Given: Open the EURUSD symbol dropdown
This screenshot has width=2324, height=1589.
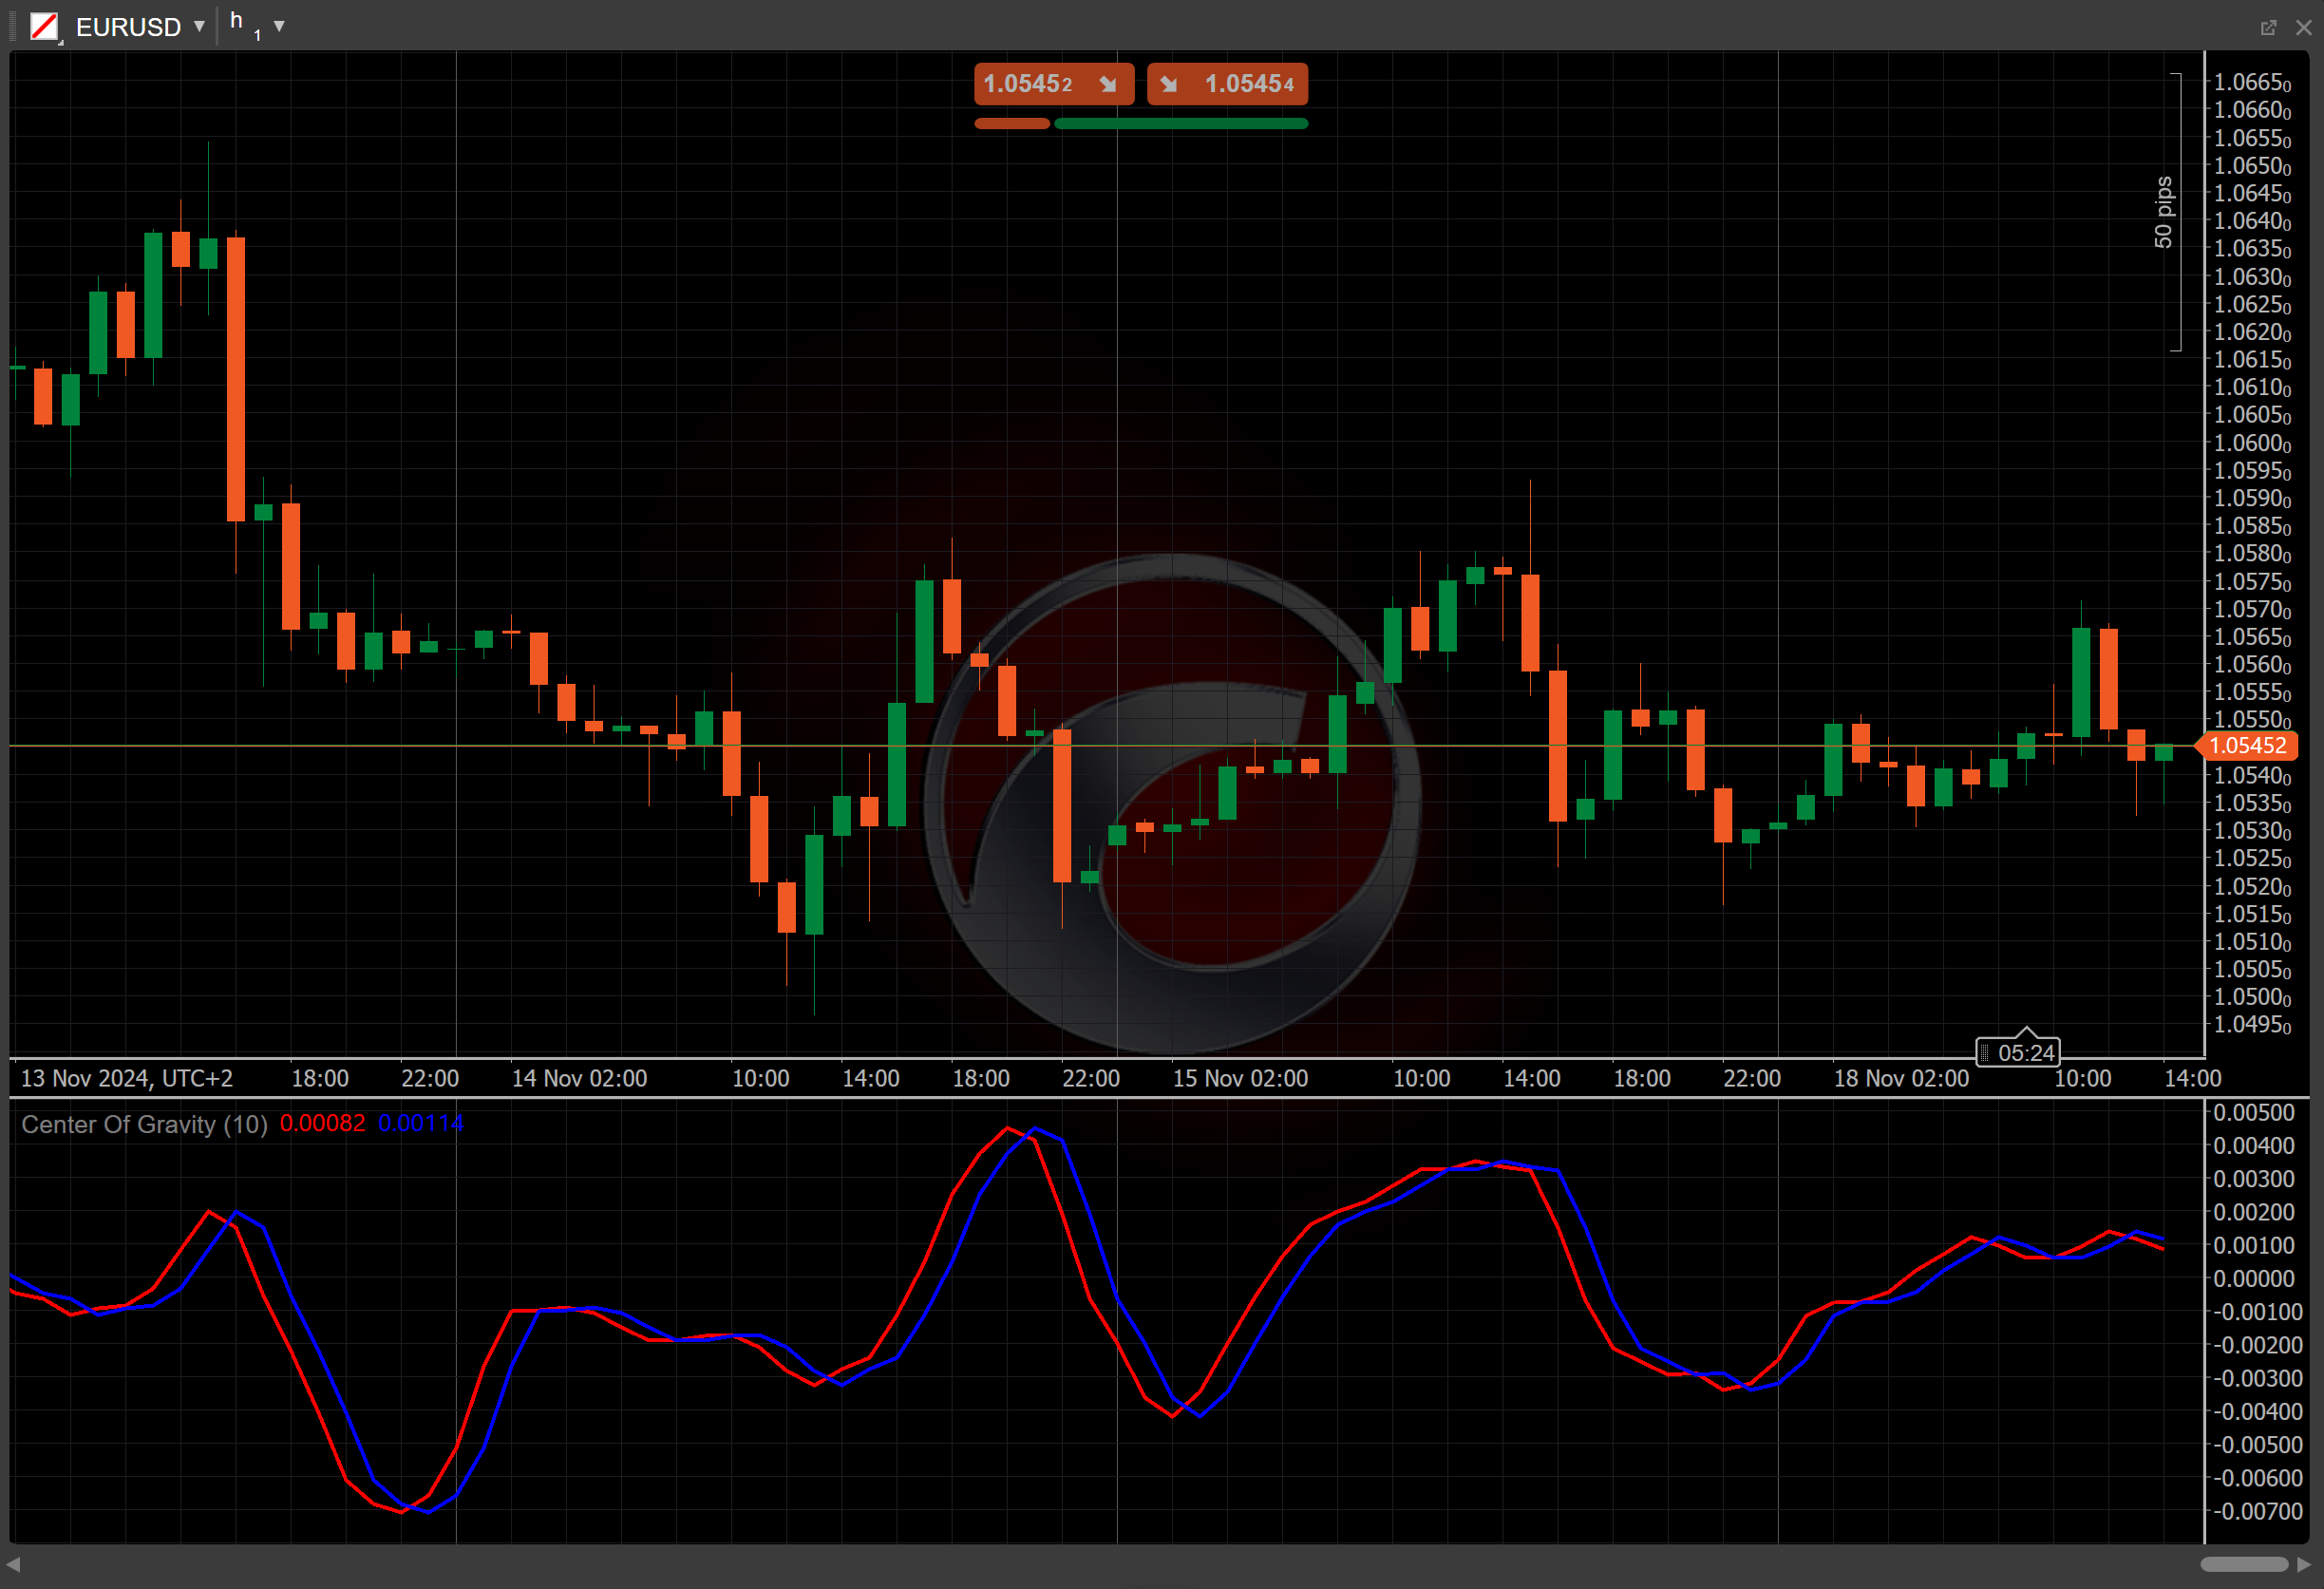Looking at the screenshot, I should (x=199, y=26).
